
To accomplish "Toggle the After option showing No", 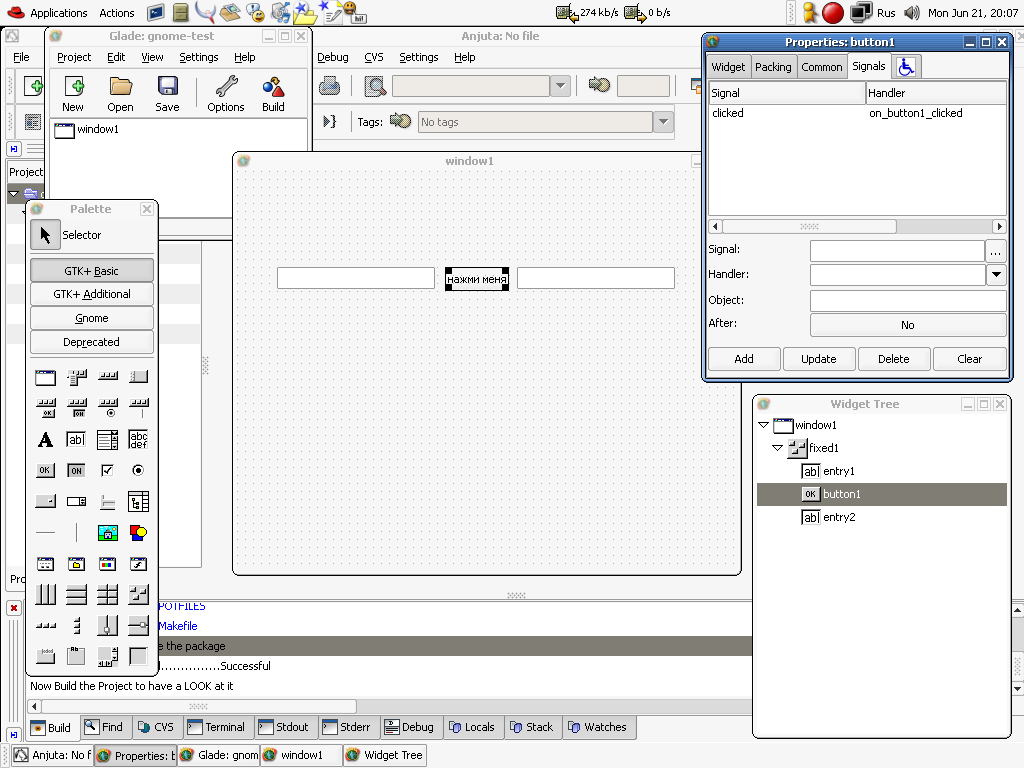I will point(908,325).
